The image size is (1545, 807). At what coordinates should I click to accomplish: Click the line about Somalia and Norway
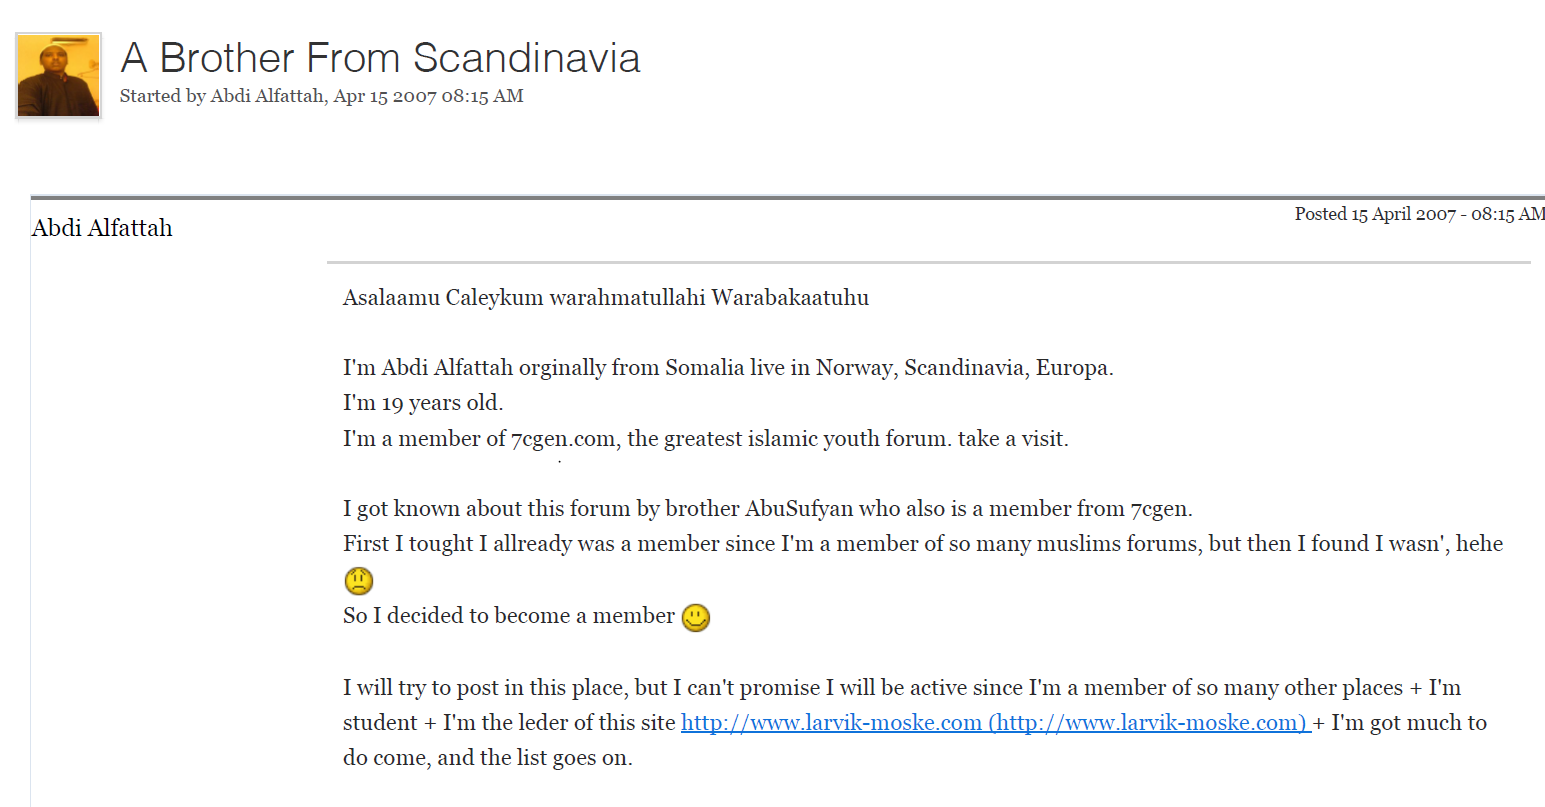[x=728, y=368]
